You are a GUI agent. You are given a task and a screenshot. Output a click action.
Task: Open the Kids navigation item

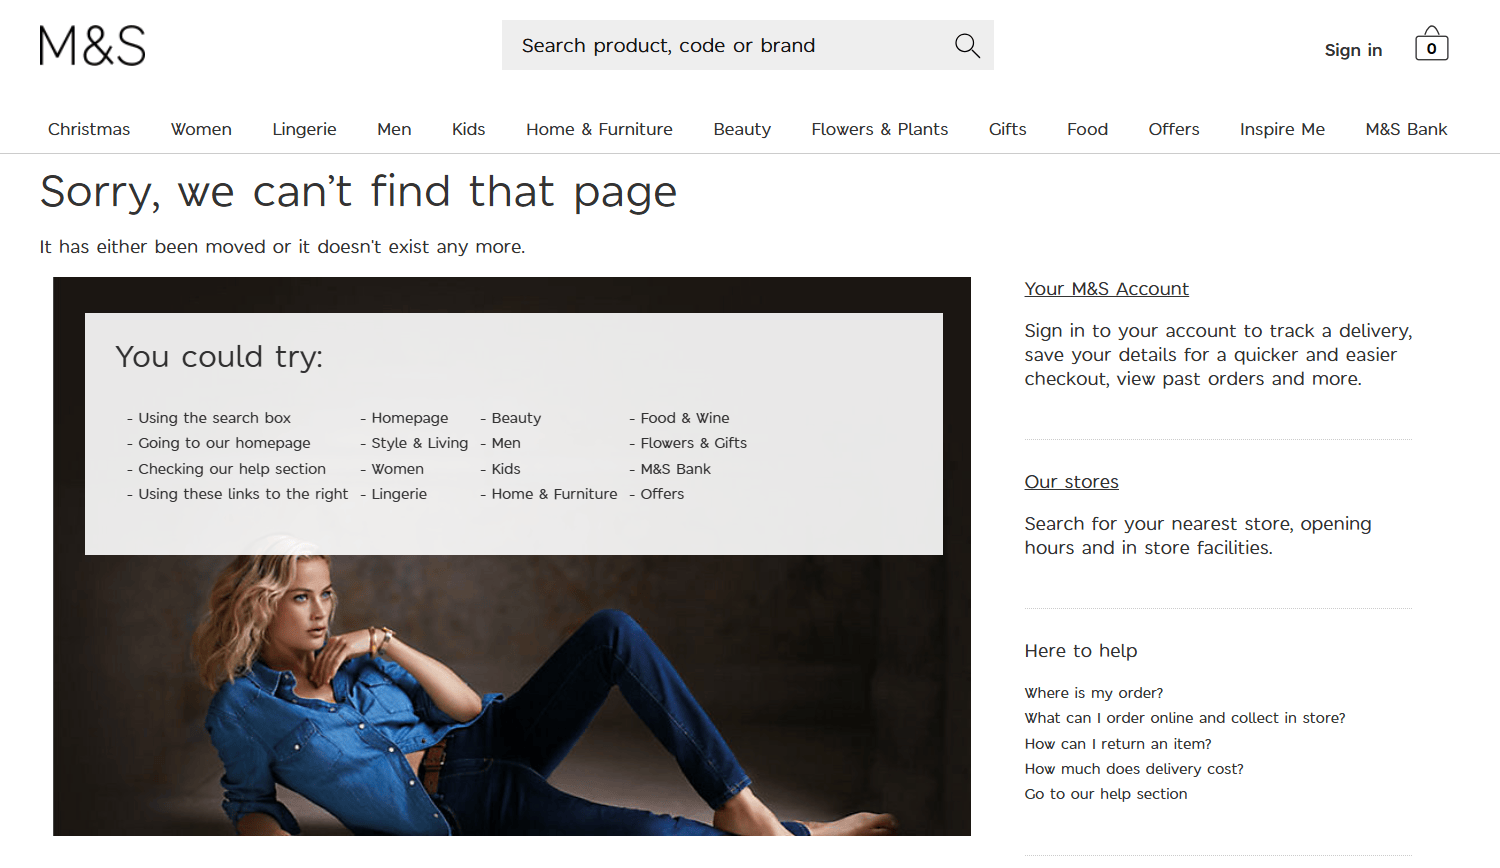[468, 129]
